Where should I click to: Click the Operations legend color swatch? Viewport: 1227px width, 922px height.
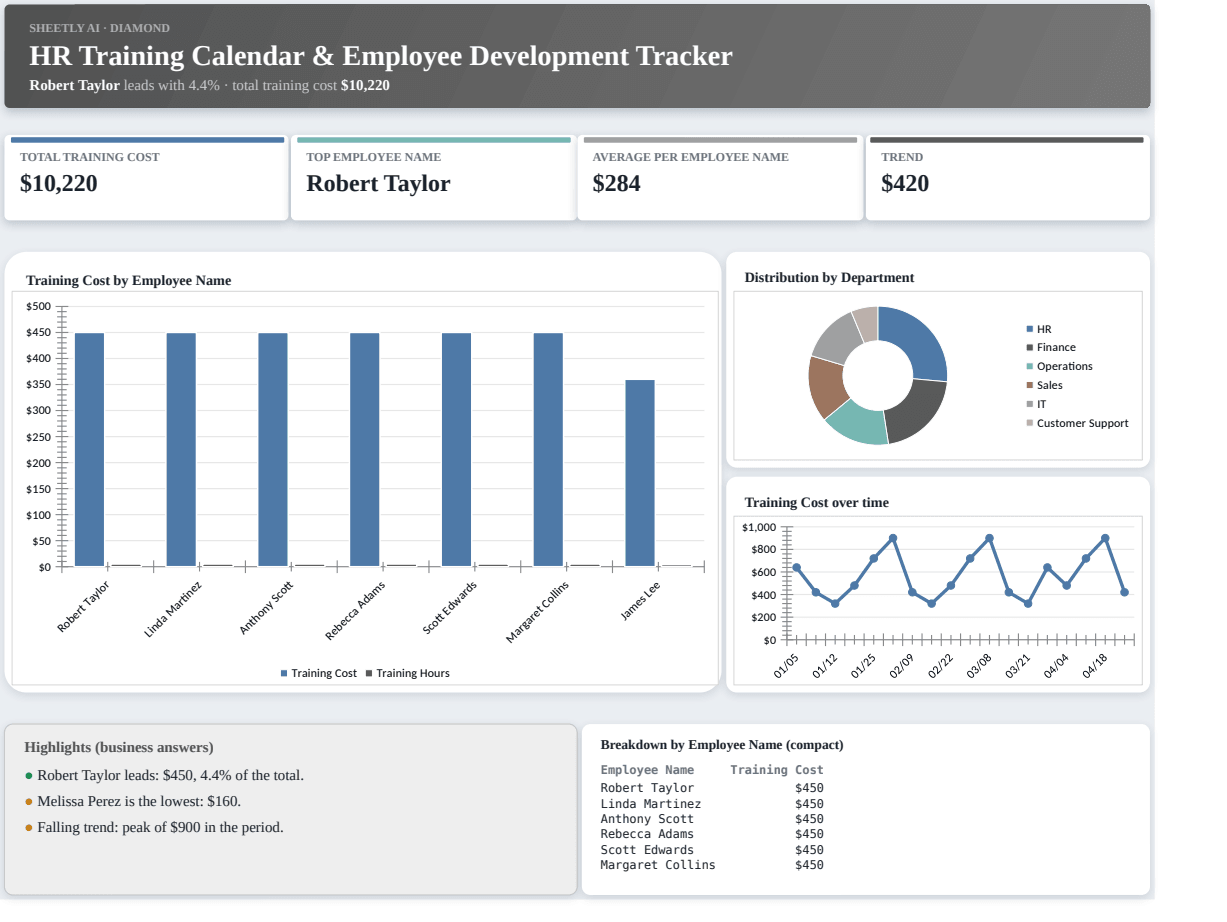pyautogui.click(x=1030, y=367)
